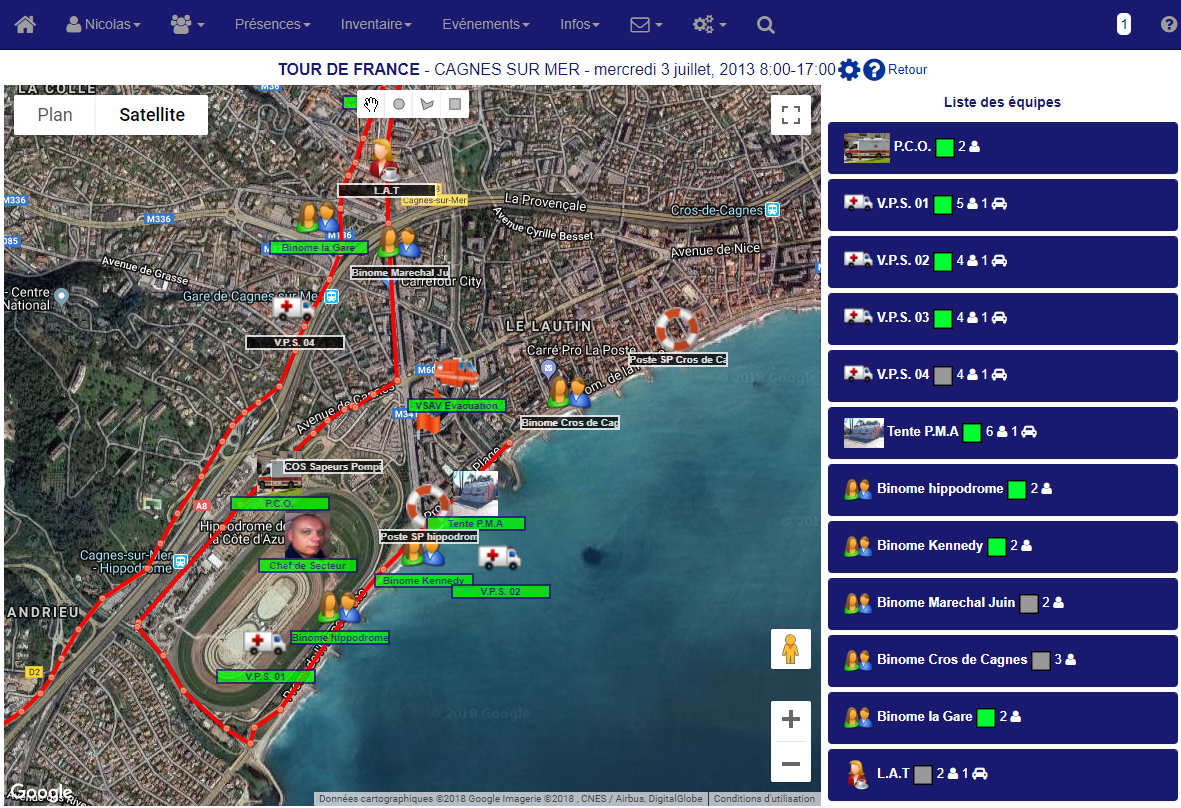Open the Nicolas user dropdown
This screenshot has height=808, width=1181.
[x=103, y=24]
